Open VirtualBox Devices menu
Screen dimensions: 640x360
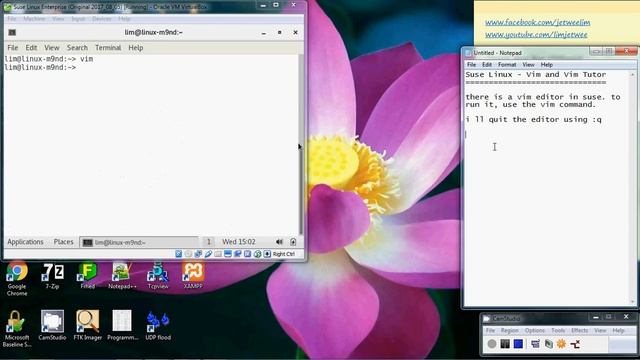[101, 19]
